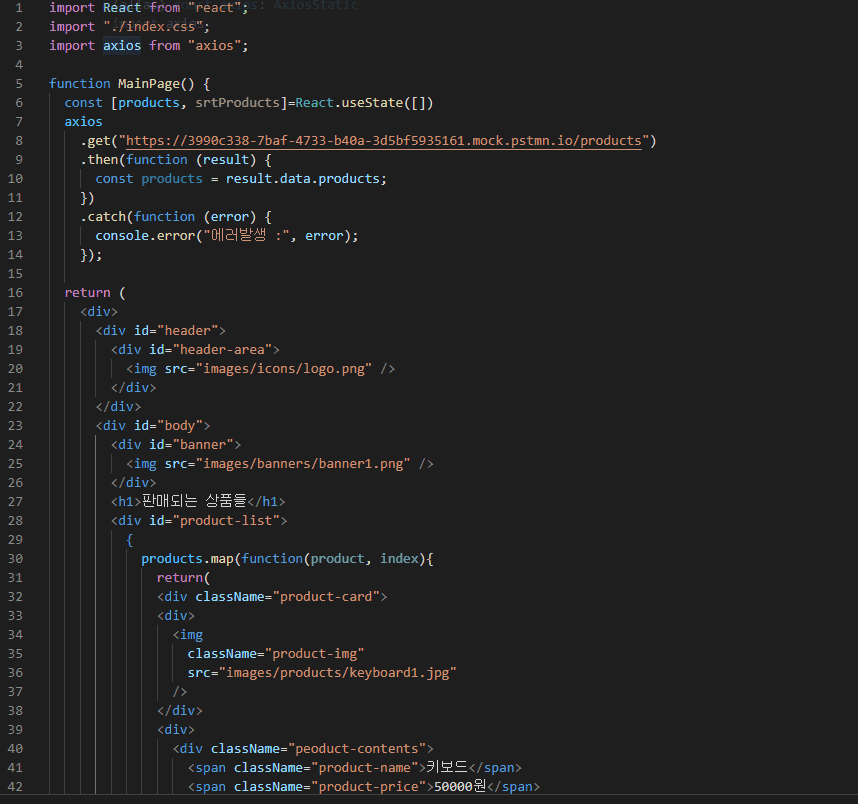Click the "product-list" id string
Image resolution: width=858 pixels, height=804 pixels.
(230, 521)
